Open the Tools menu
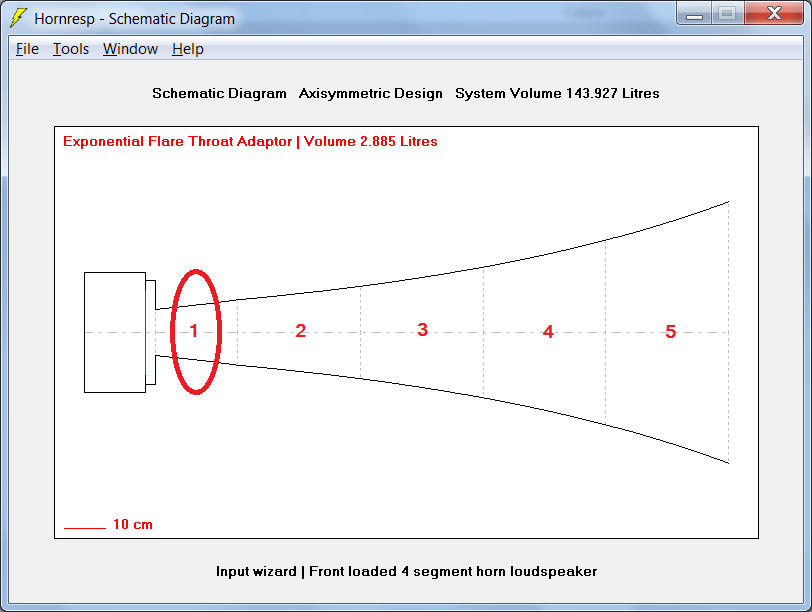This screenshot has height=612, width=812. (71, 49)
